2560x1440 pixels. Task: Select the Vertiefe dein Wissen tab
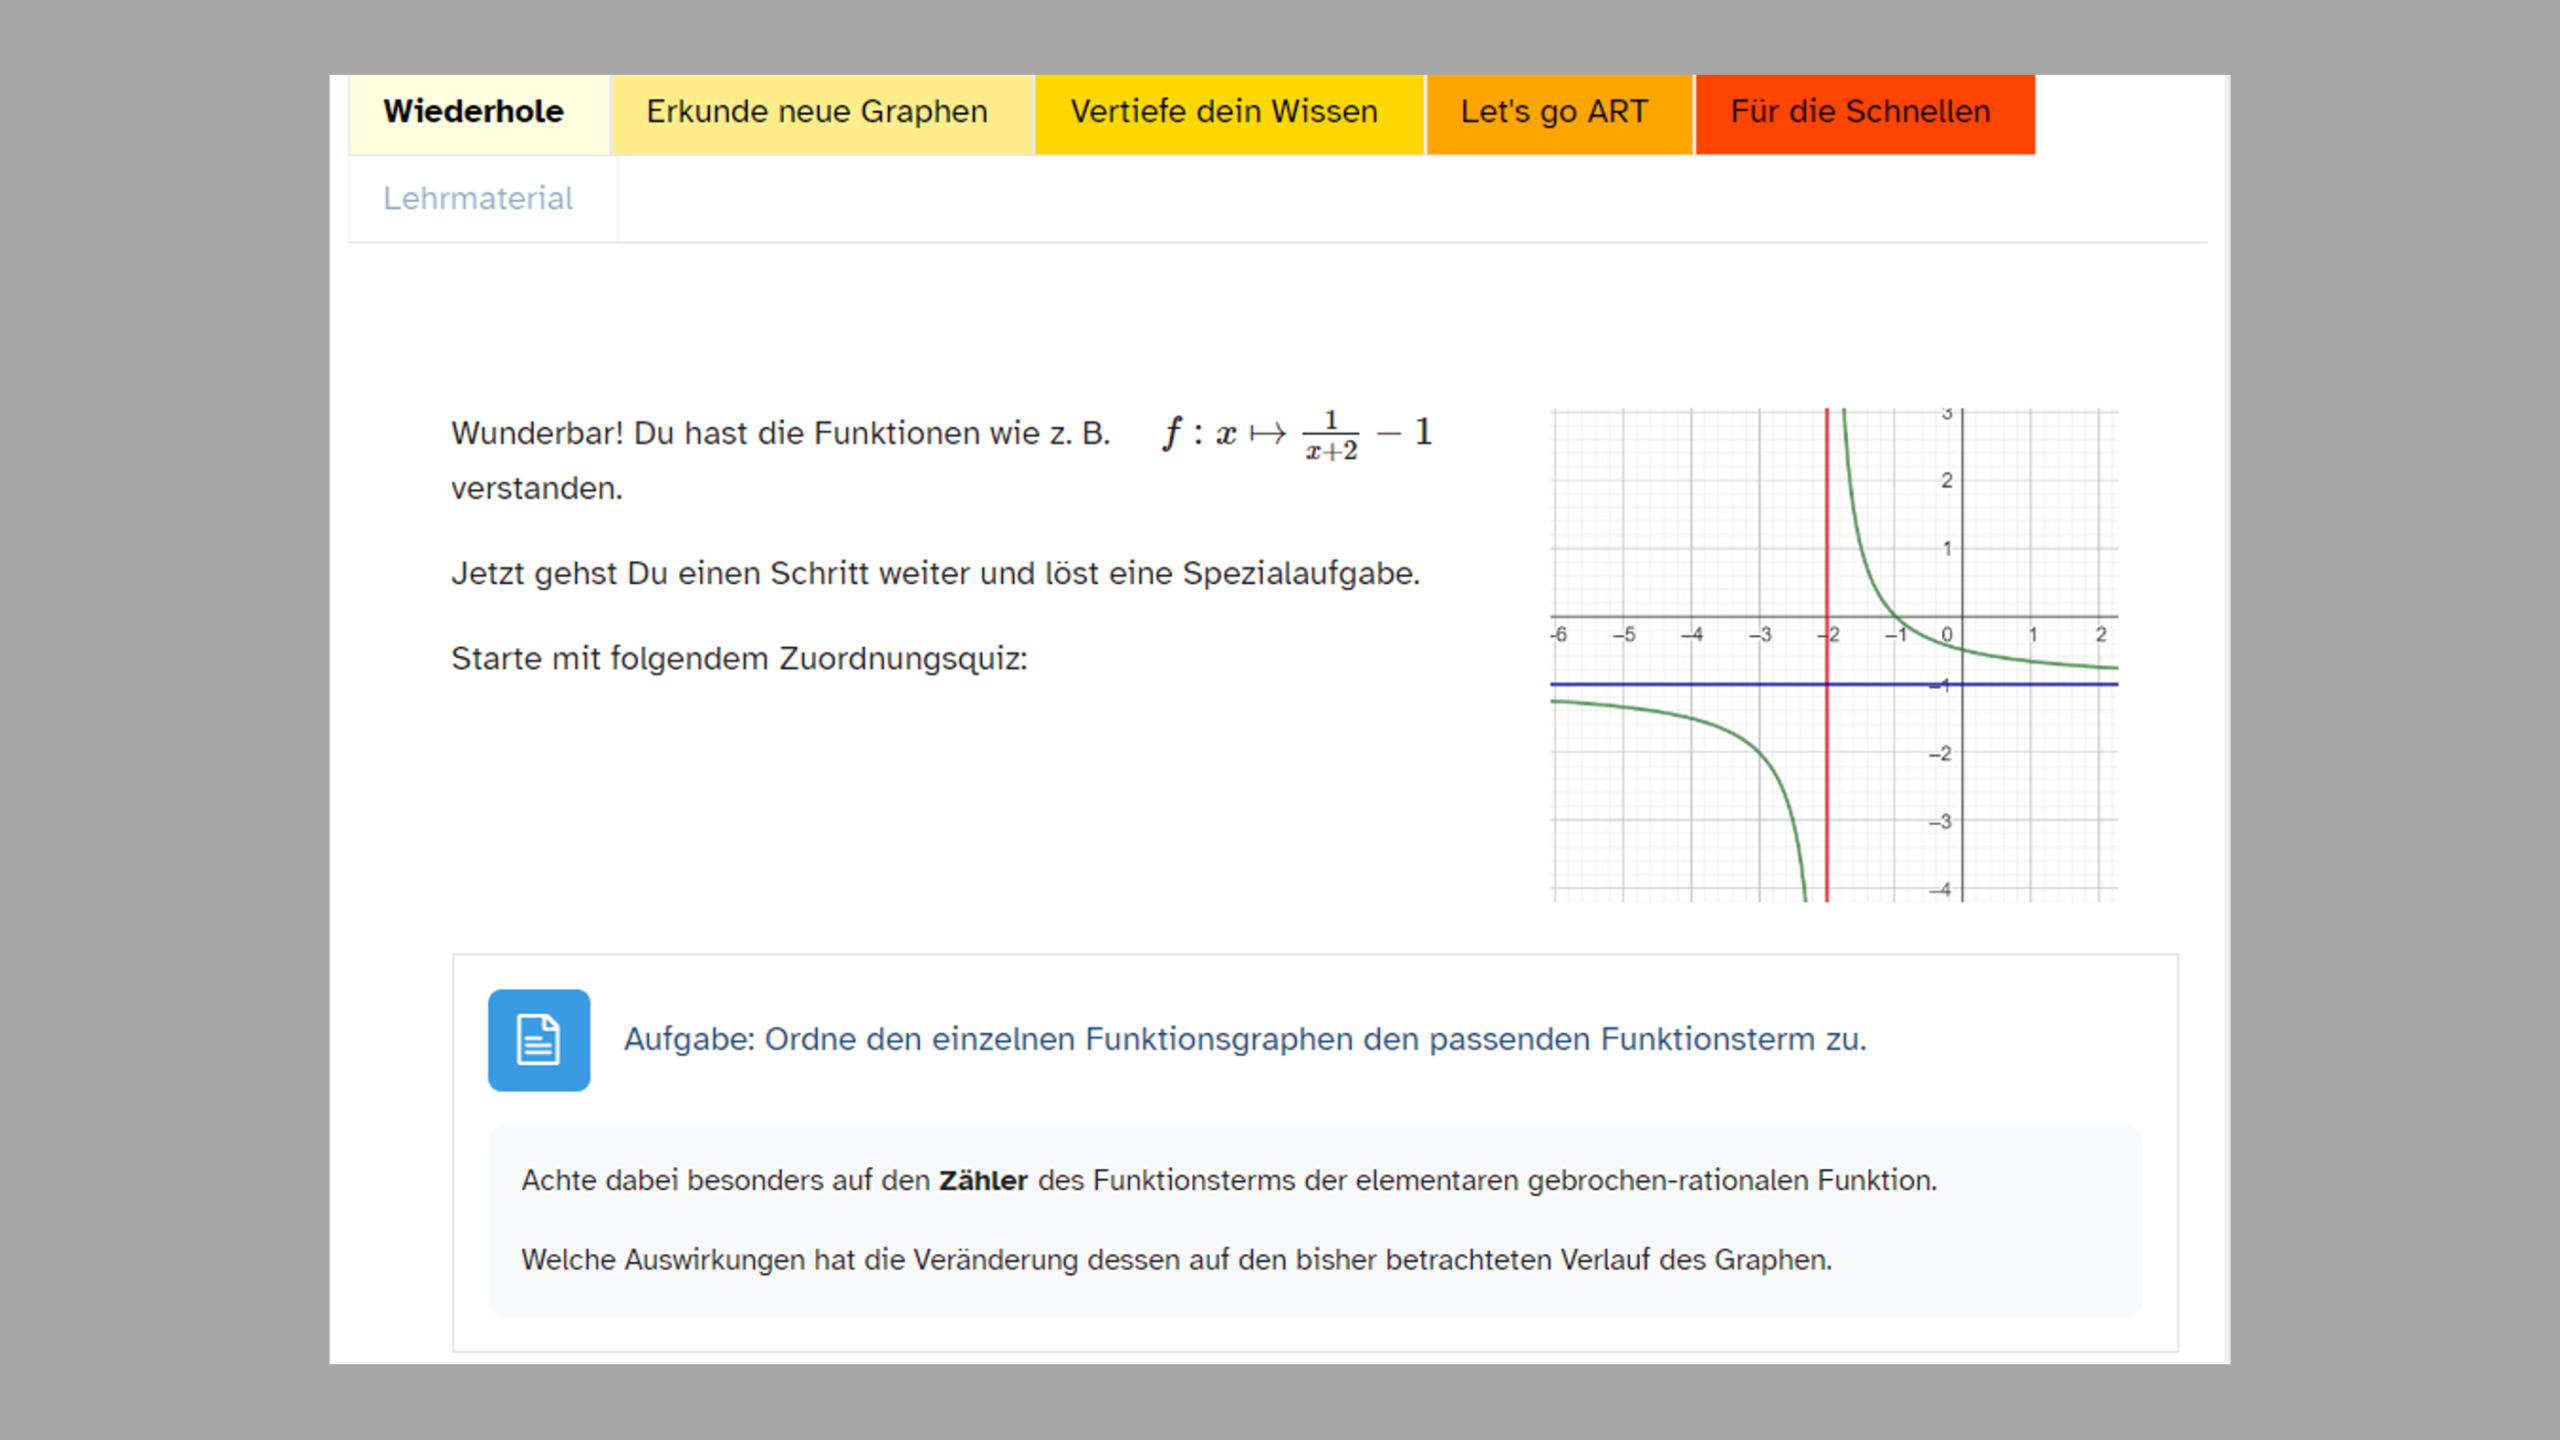point(1224,112)
